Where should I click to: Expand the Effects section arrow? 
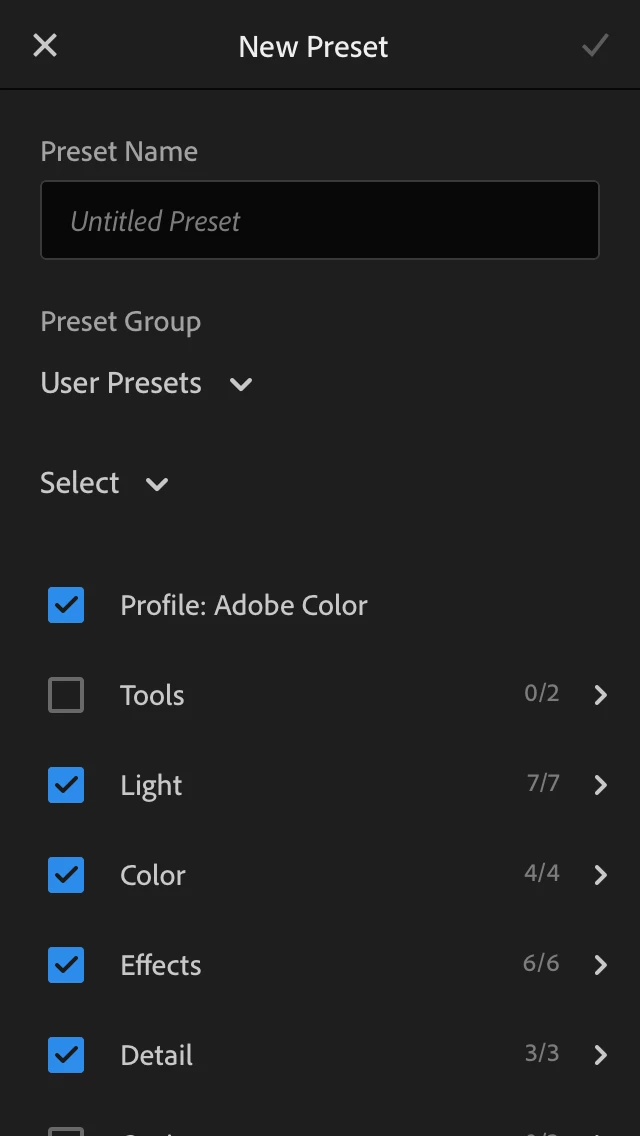(x=600, y=965)
